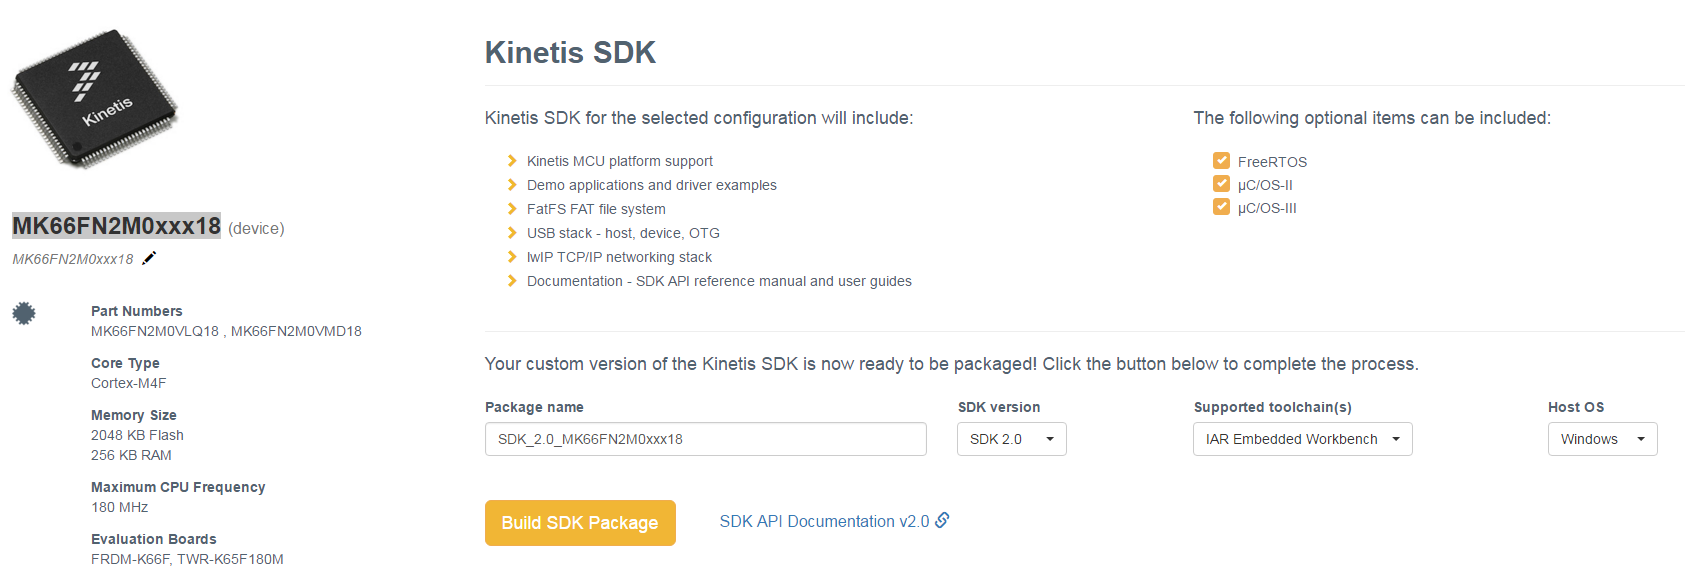This screenshot has height=576, width=1685.
Task: Open the SDK API Documentation v2.0 link
Action: pyautogui.click(x=824, y=522)
